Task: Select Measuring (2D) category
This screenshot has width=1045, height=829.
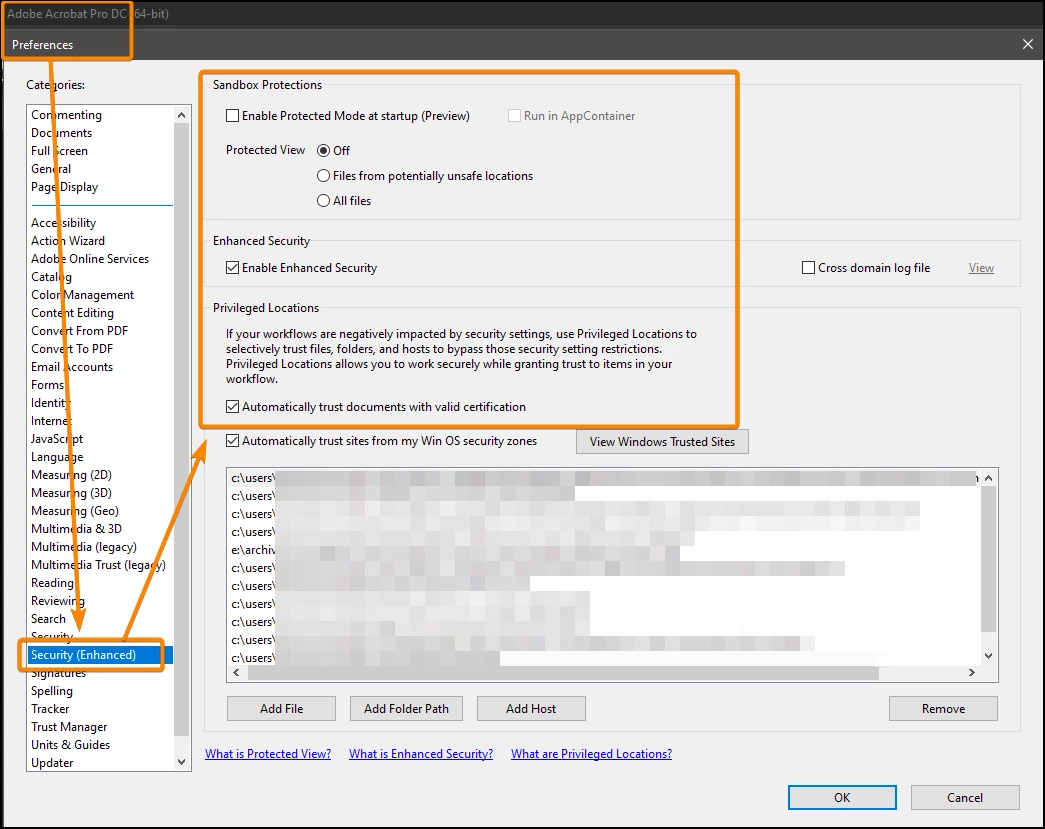Action: pos(71,474)
